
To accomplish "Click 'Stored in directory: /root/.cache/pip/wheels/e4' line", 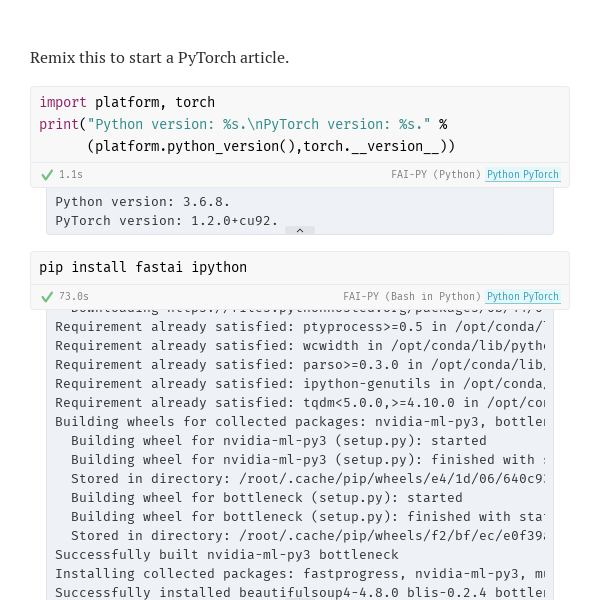I will [x=308, y=479].
